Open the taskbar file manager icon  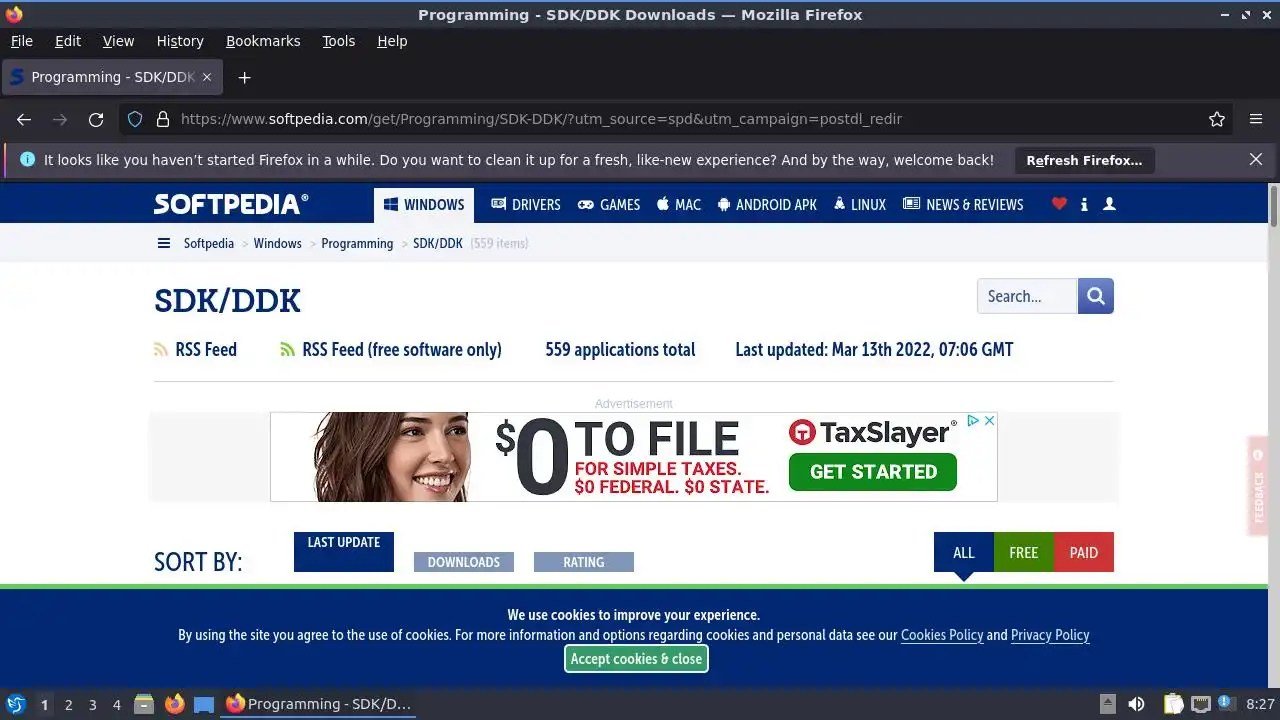144,704
